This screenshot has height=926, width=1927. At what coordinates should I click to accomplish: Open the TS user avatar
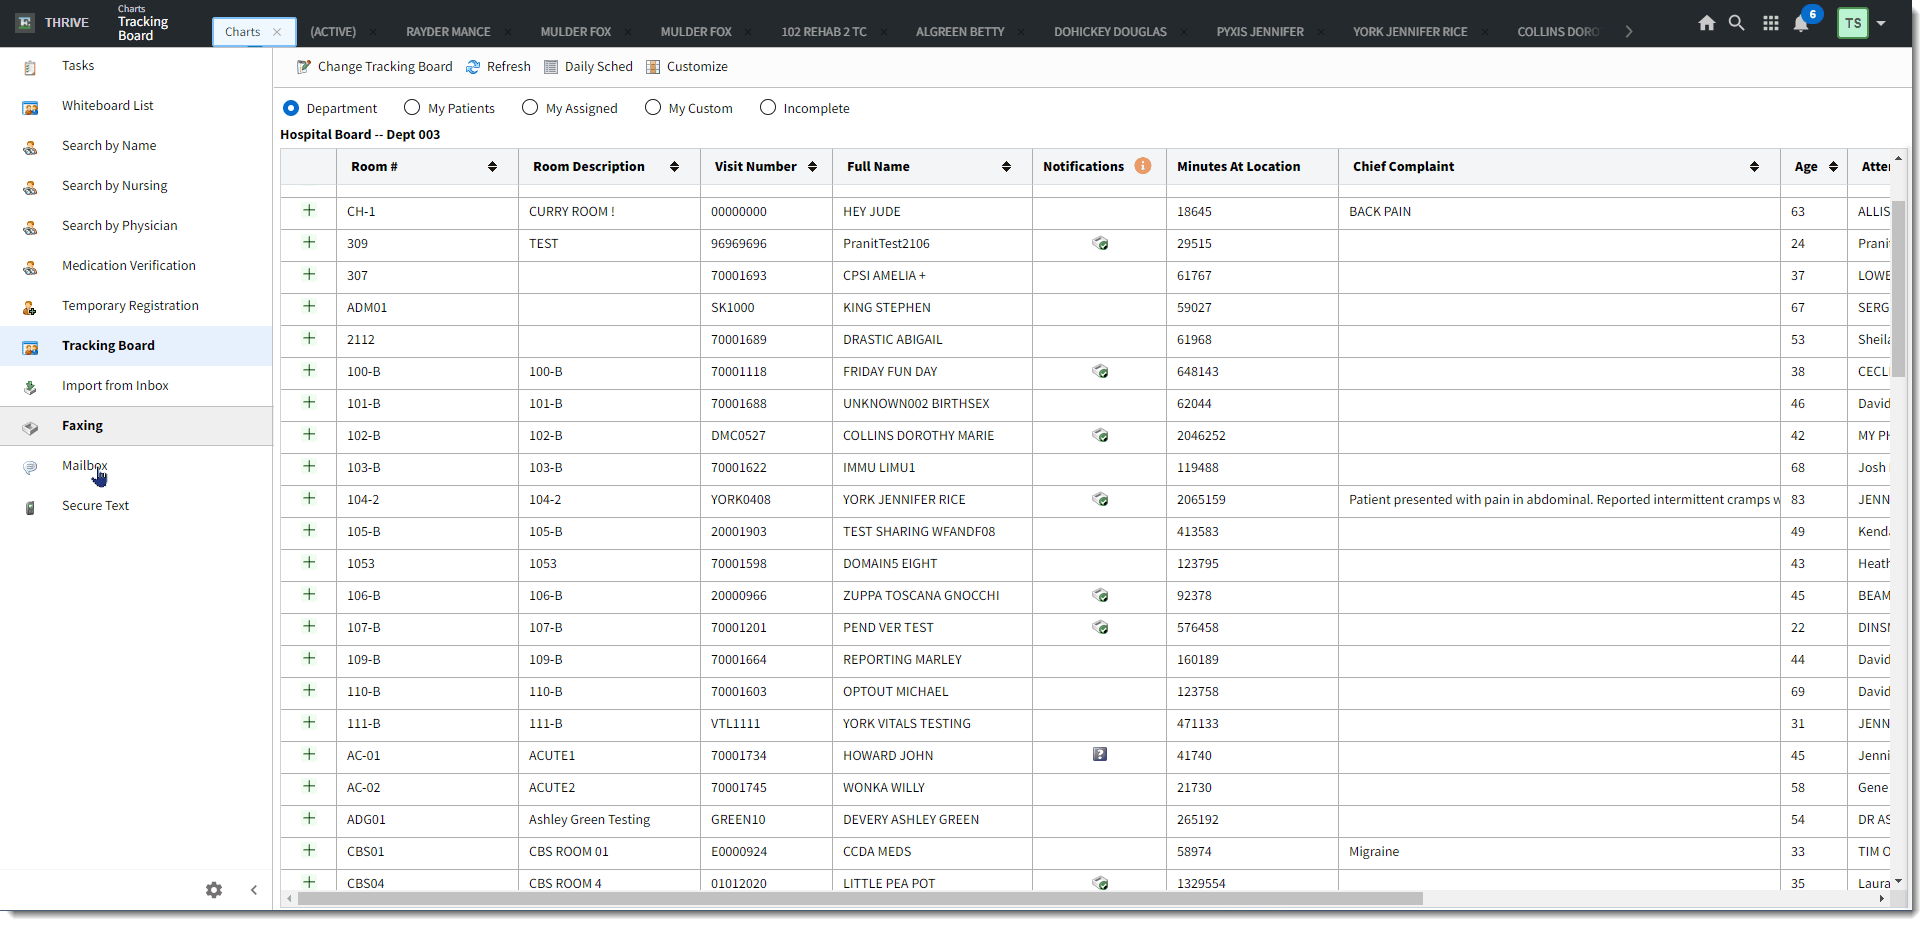tap(1853, 23)
